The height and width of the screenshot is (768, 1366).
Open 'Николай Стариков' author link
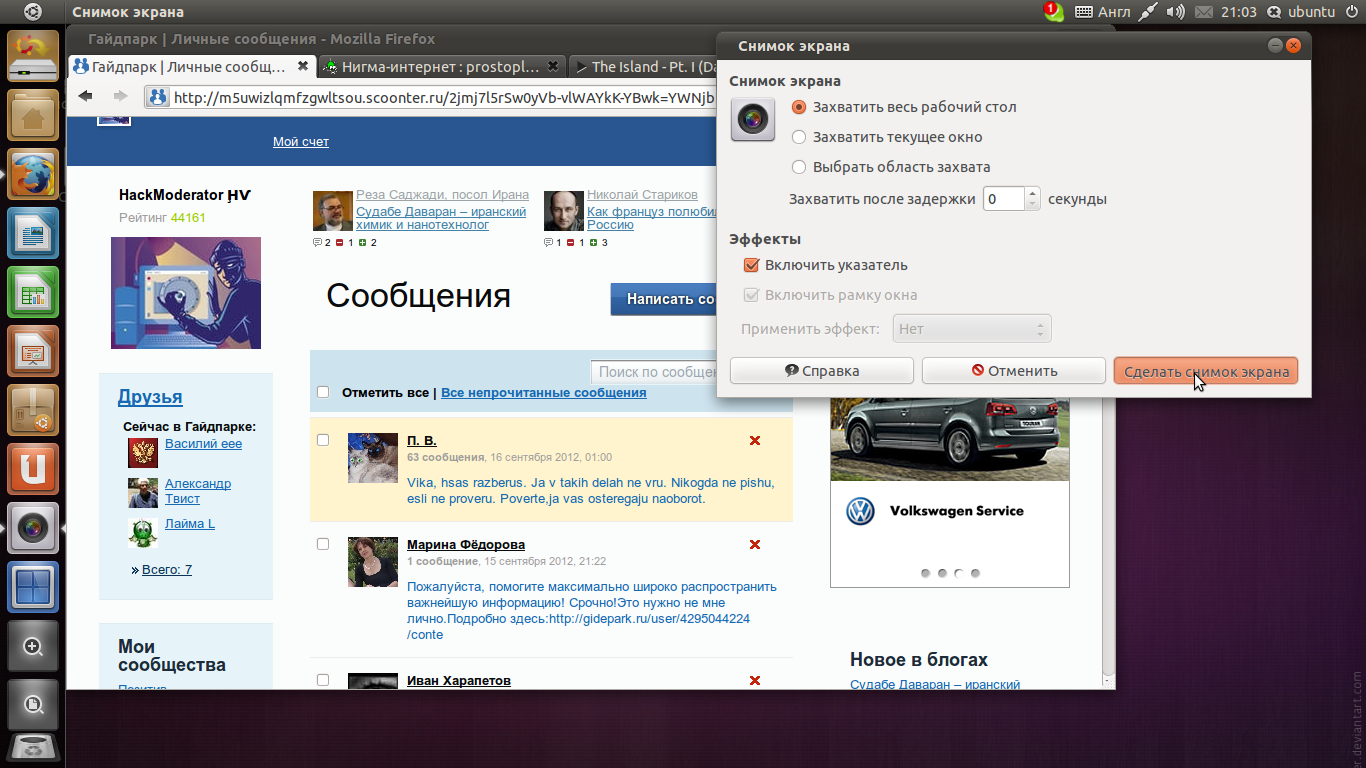pyautogui.click(x=642, y=195)
